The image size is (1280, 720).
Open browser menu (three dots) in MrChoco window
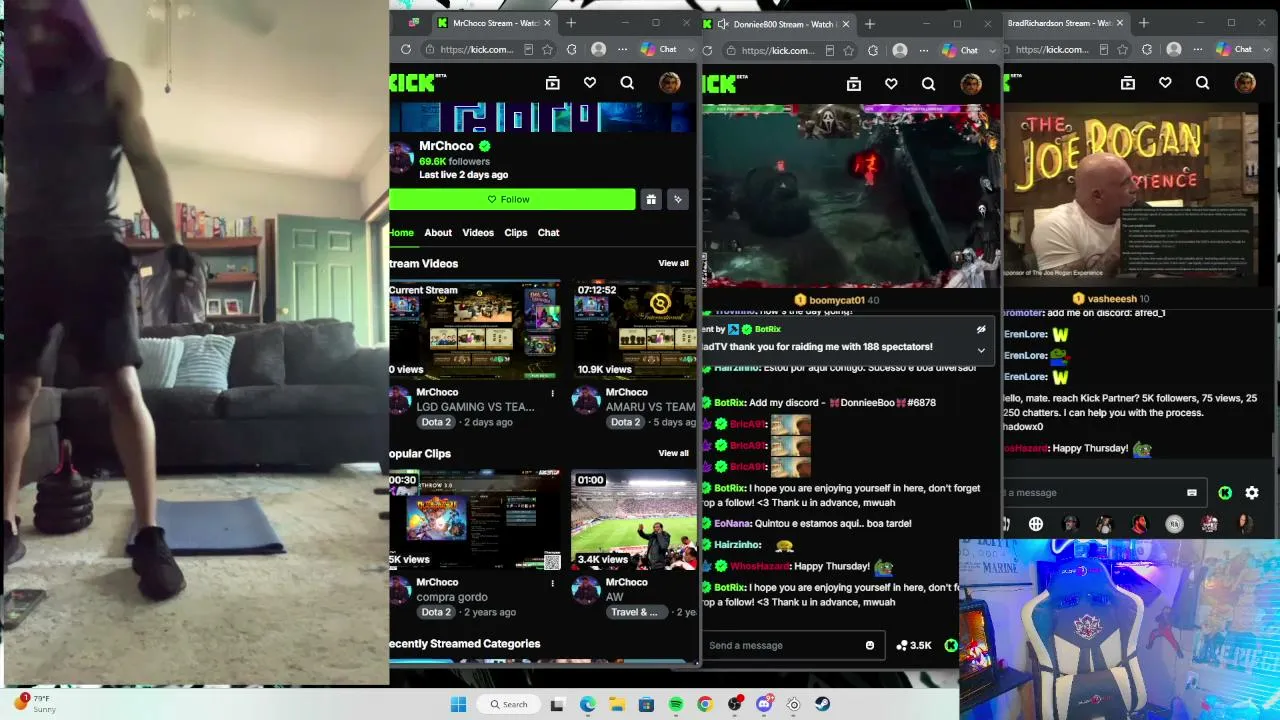(622, 49)
